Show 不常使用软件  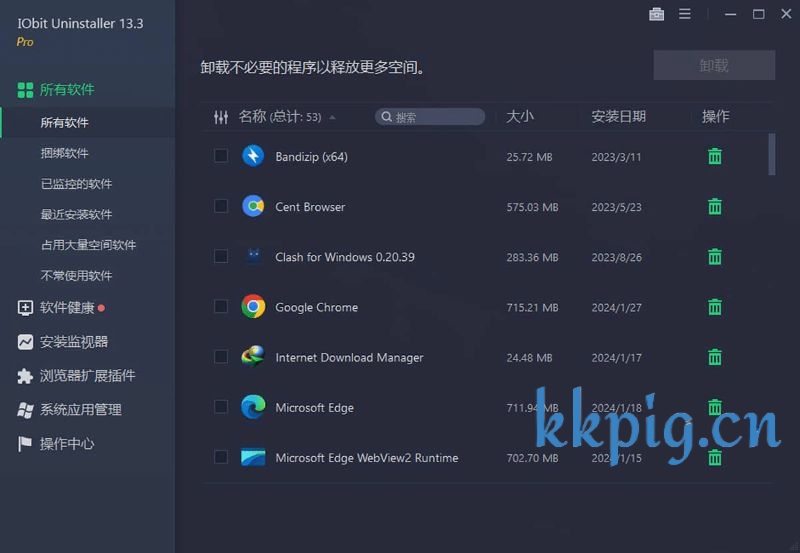77,275
